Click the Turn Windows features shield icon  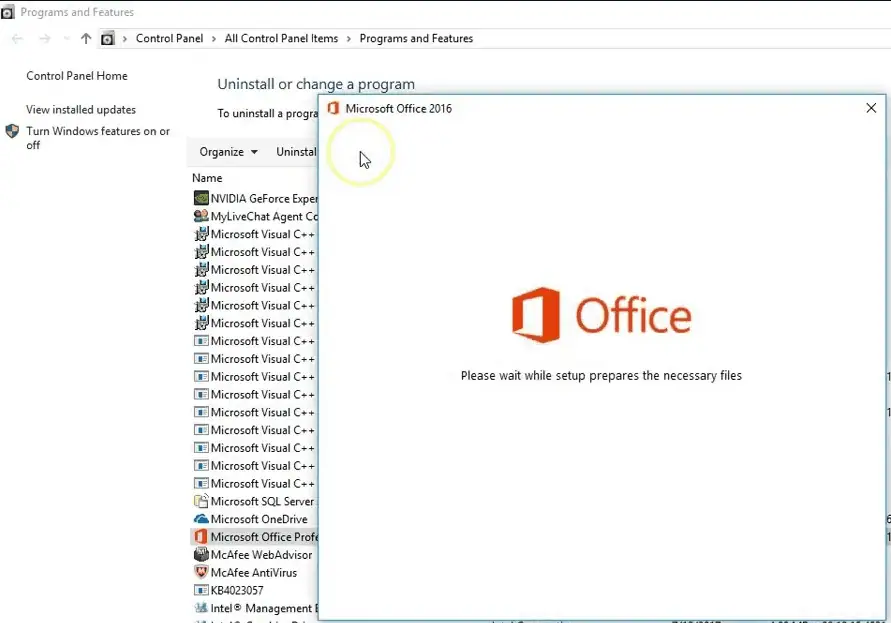12,131
